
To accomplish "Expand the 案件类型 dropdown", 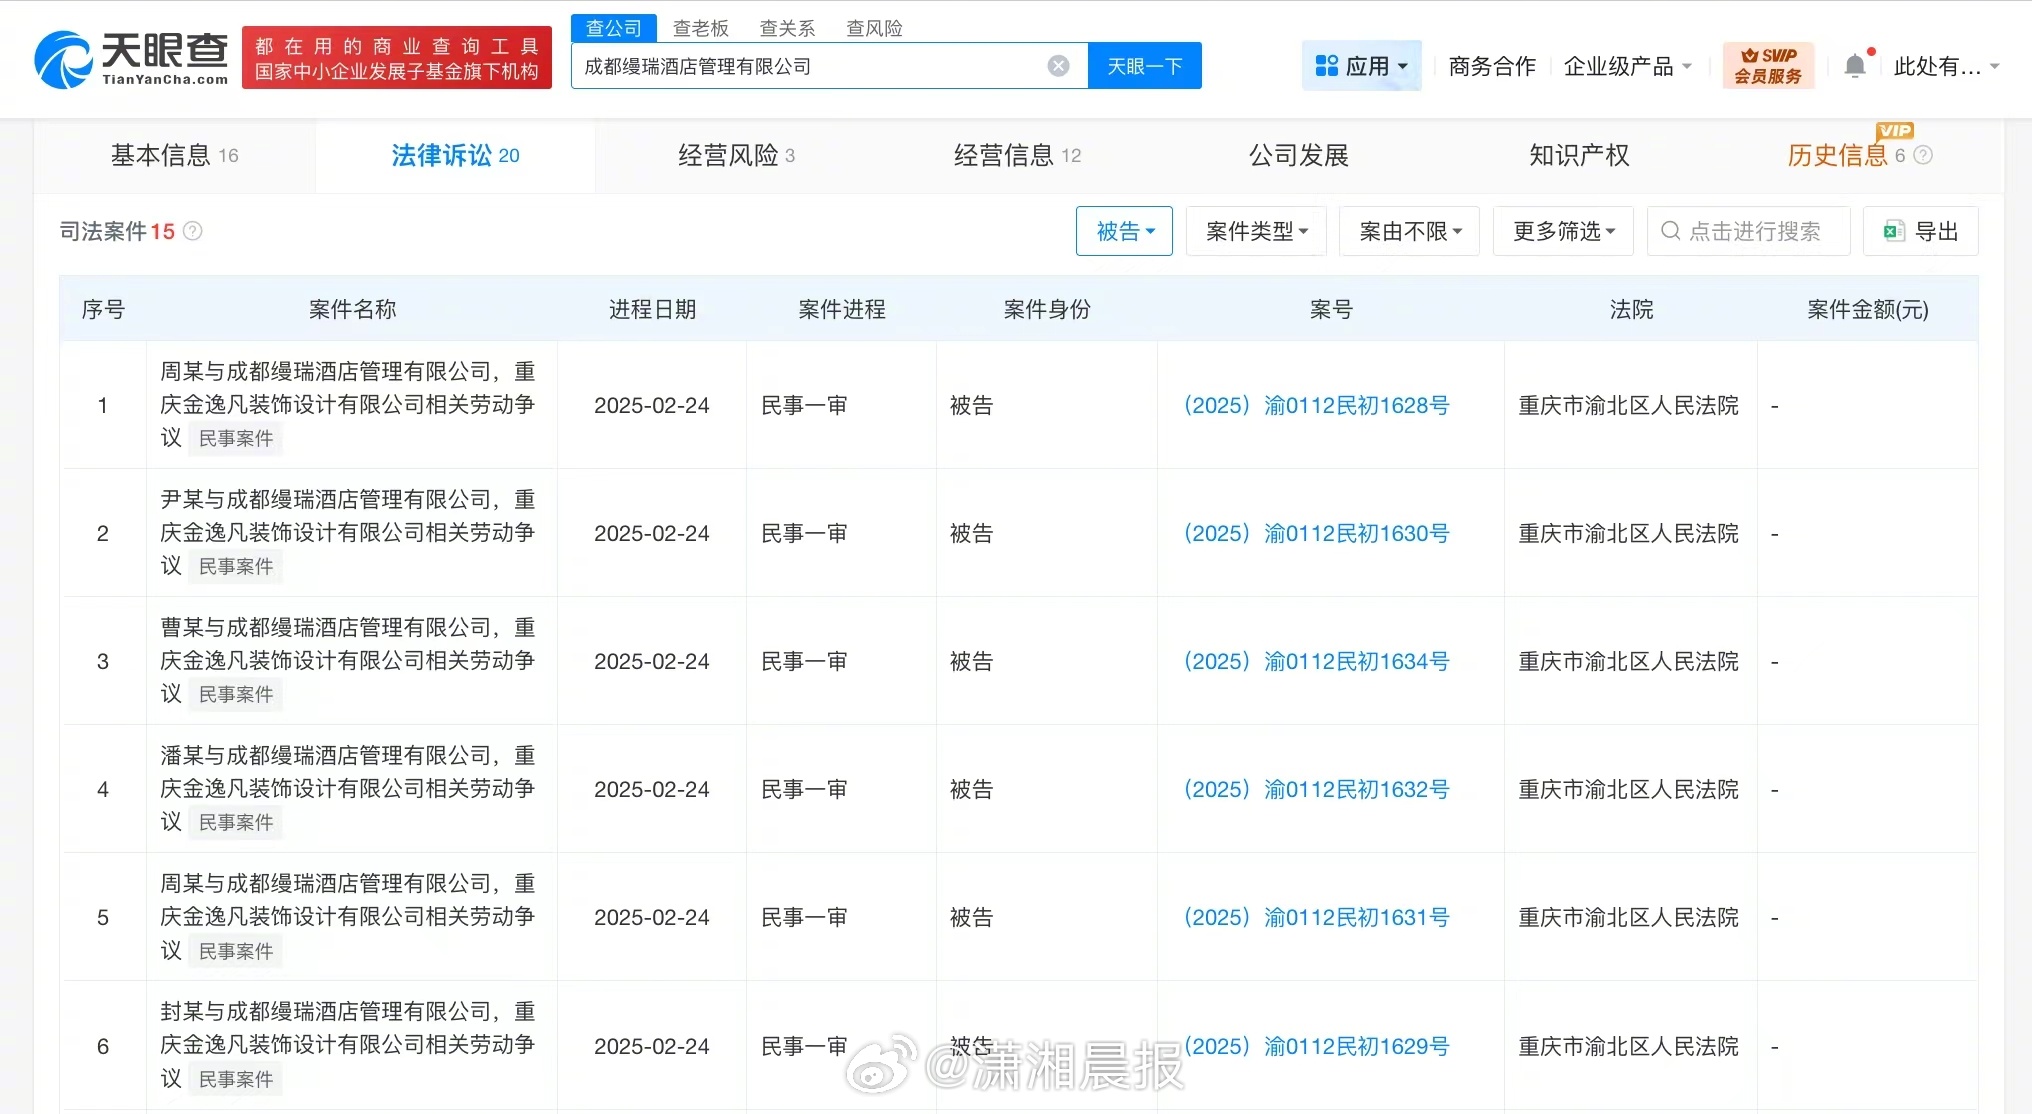I will click(1256, 231).
